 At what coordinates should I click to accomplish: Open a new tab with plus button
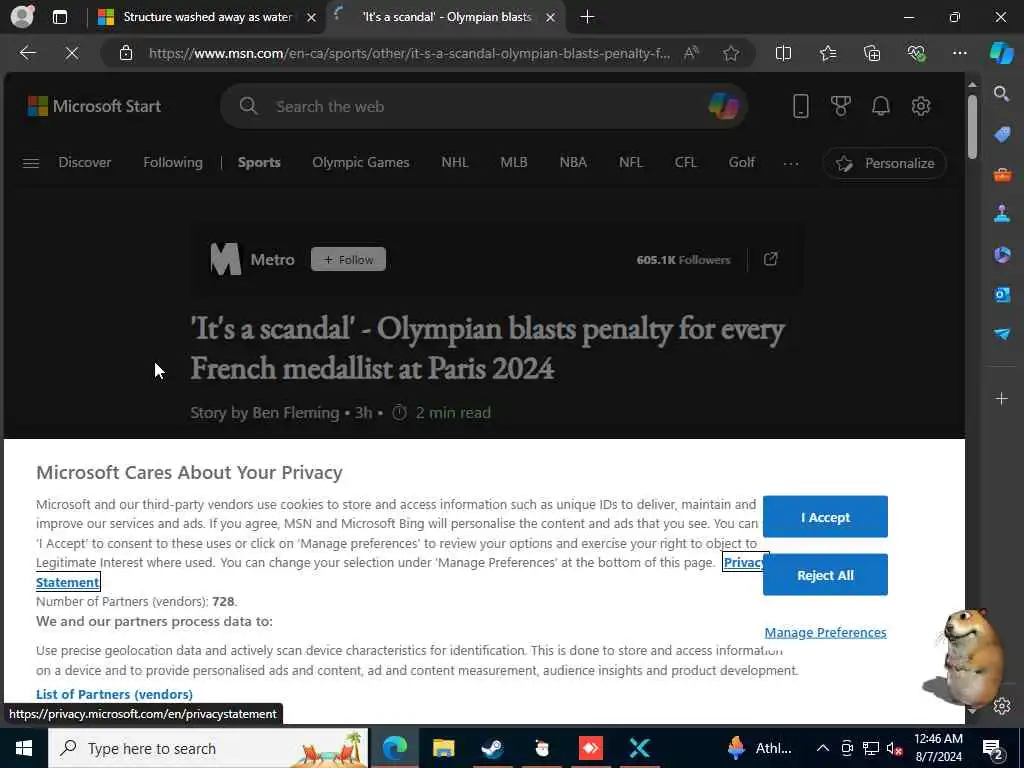587,17
